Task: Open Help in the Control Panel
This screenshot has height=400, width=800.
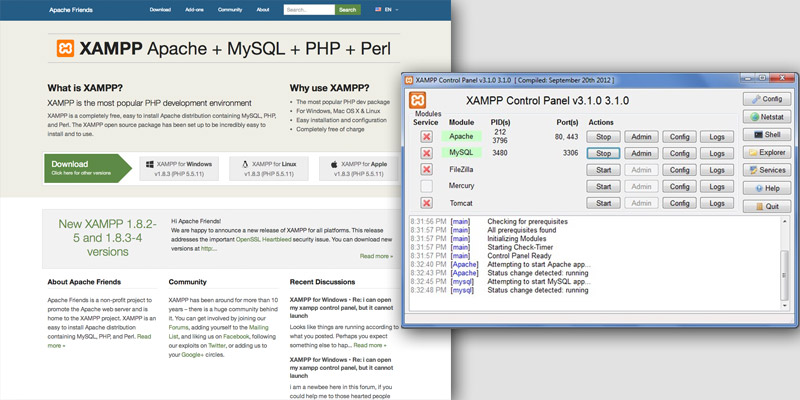Action: pyautogui.click(x=767, y=188)
